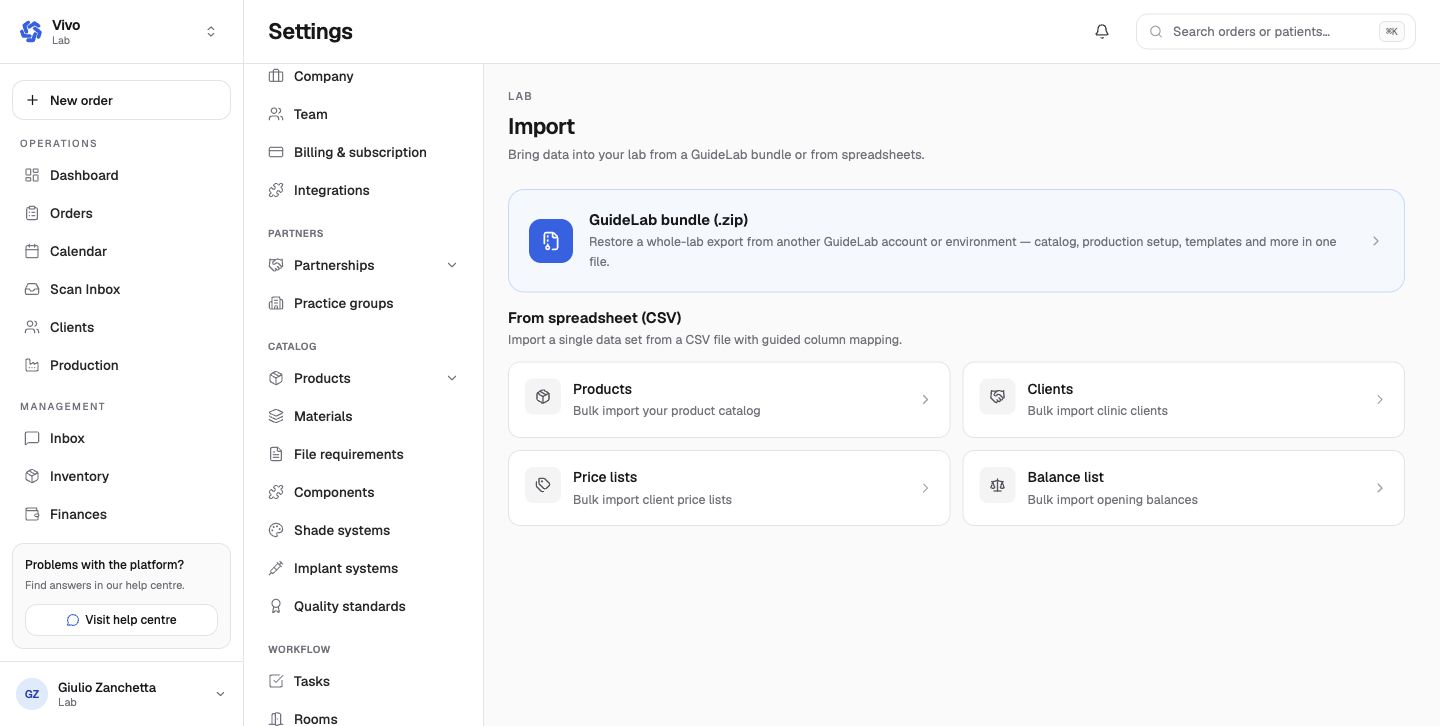Click the Practice groups building icon
Screen dimensions: 1440x726
276,303
